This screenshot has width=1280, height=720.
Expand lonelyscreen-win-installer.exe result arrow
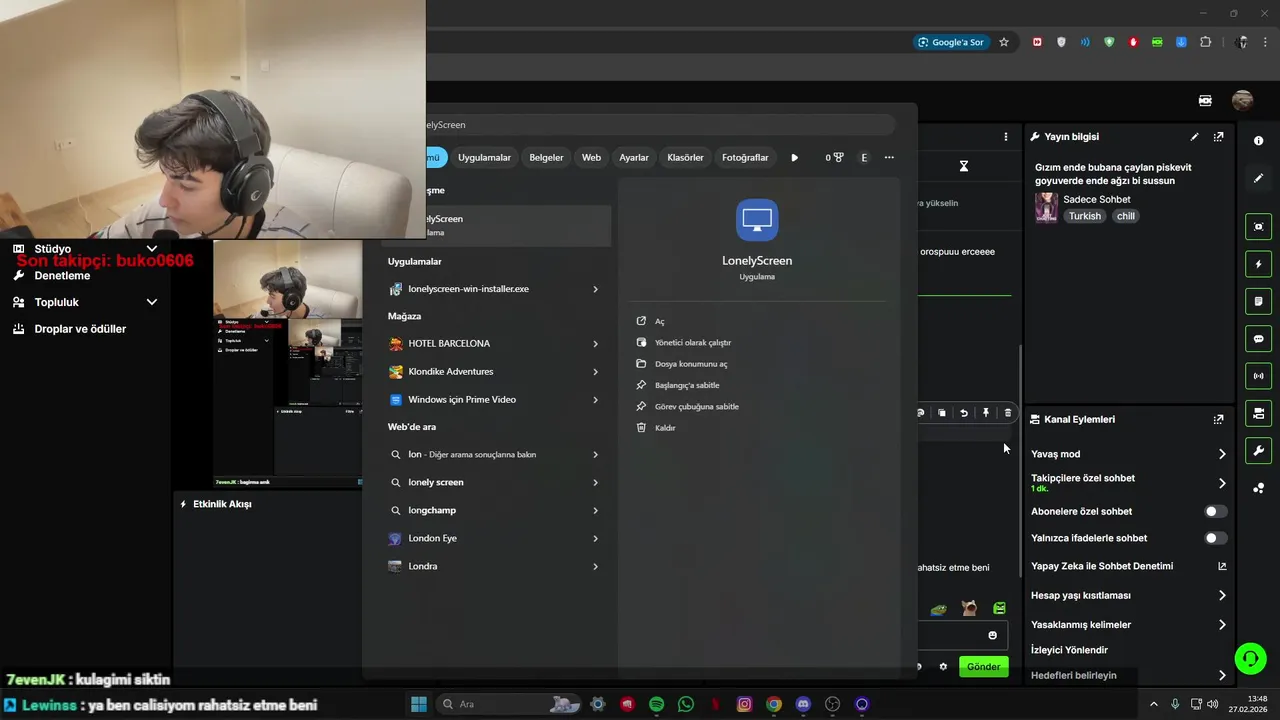click(595, 289)
